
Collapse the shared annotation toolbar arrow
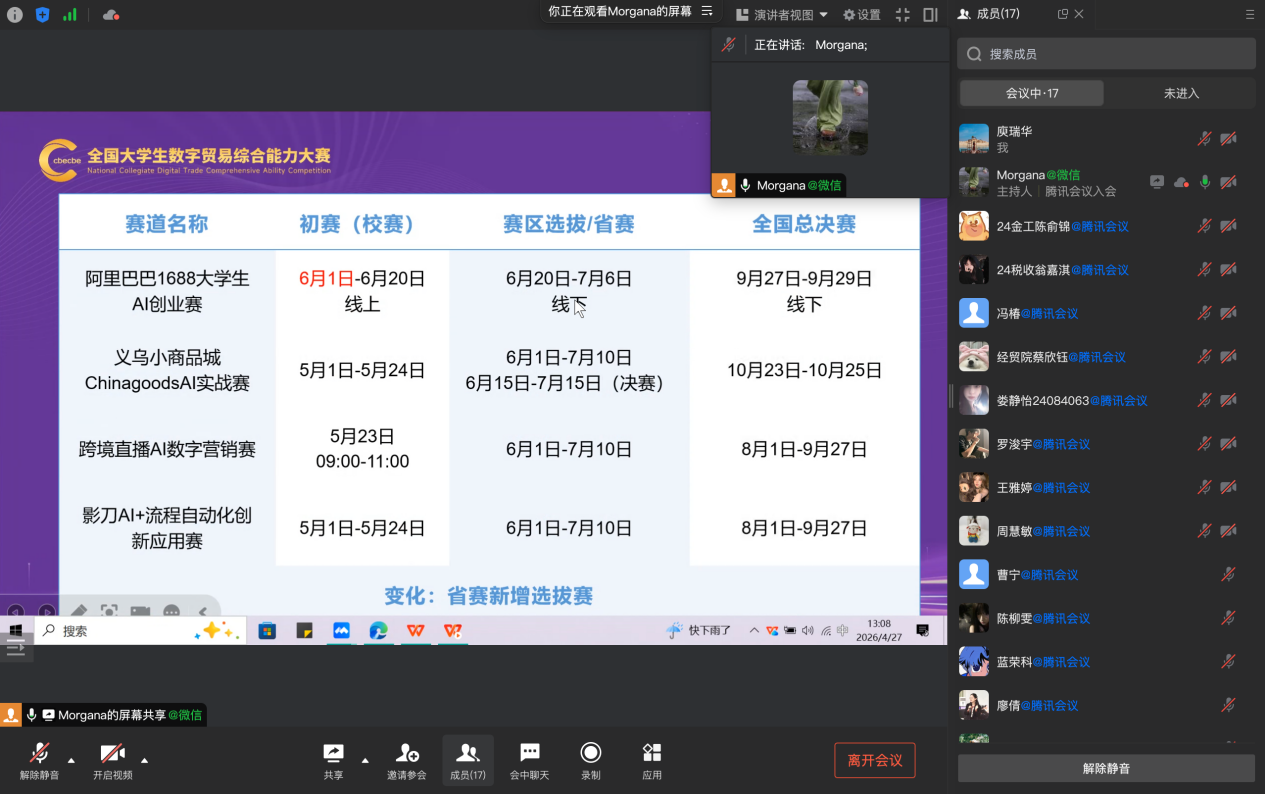tap(202, 611)
